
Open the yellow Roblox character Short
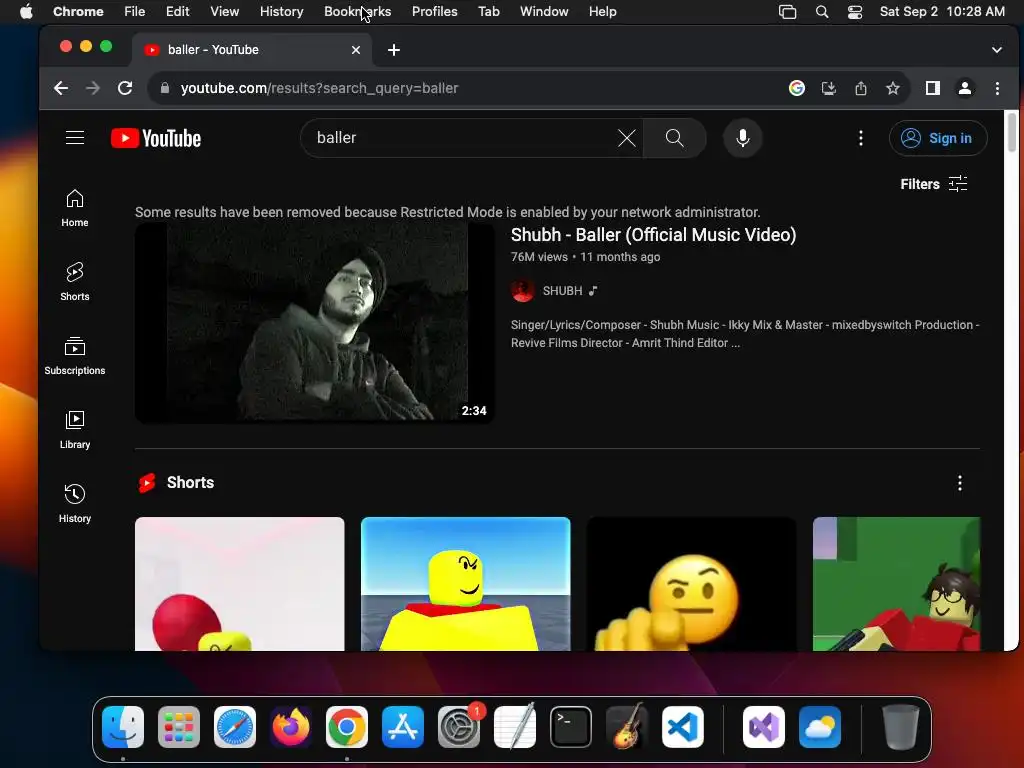tap(466, 584)
